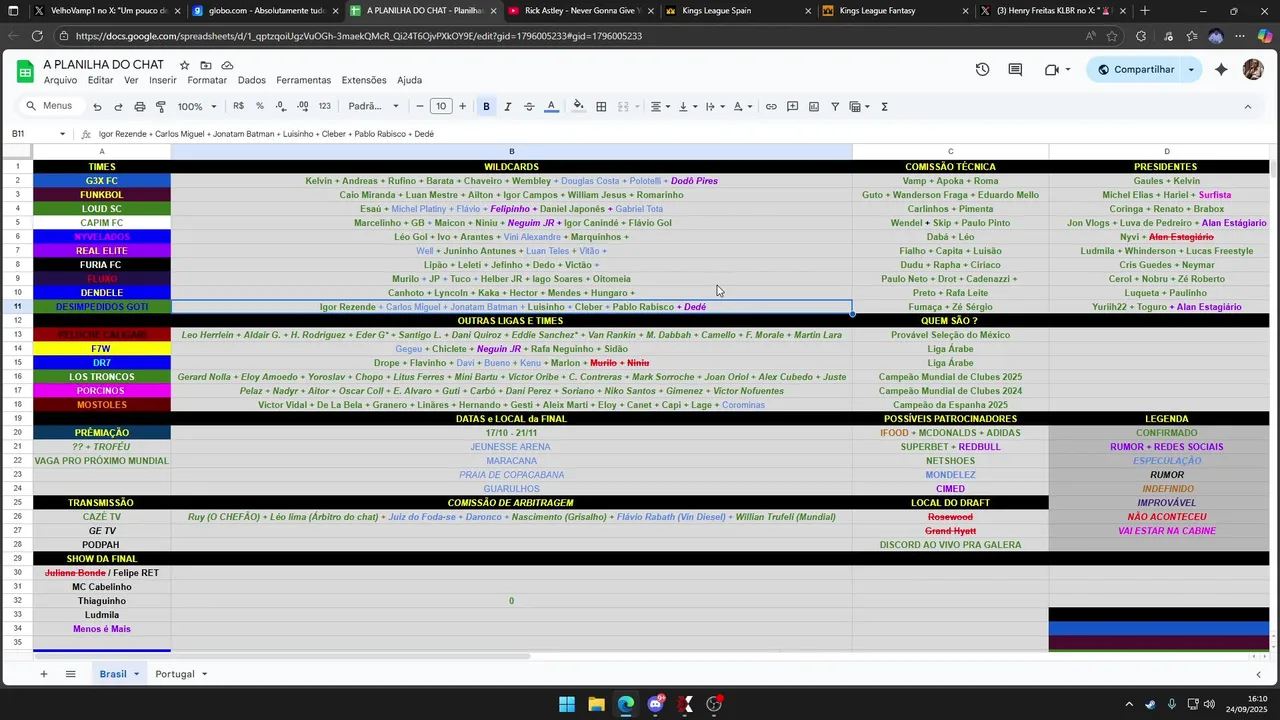This screenshot has height=720, width=1280.
Task: Toggle bold formatting
Action: (486, 107)
